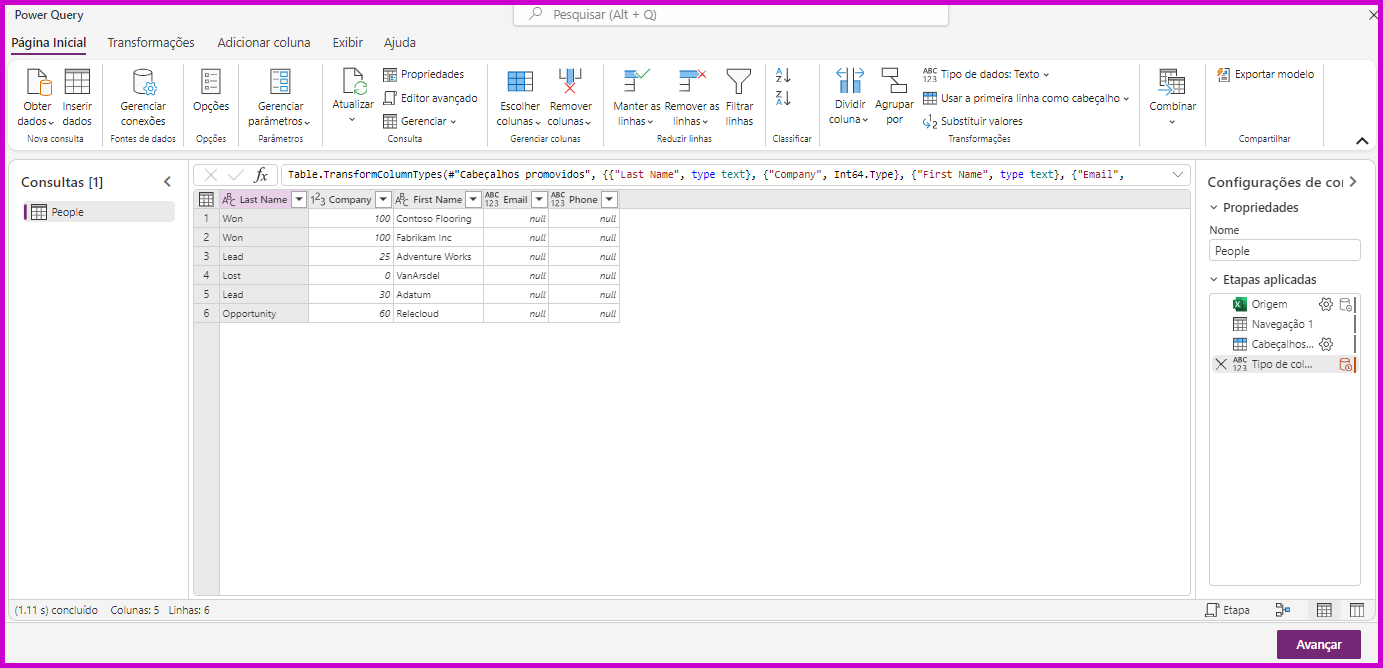Open Email column filter dropdown
Viewport: 1383px width, 668px height.
[539, 199]
